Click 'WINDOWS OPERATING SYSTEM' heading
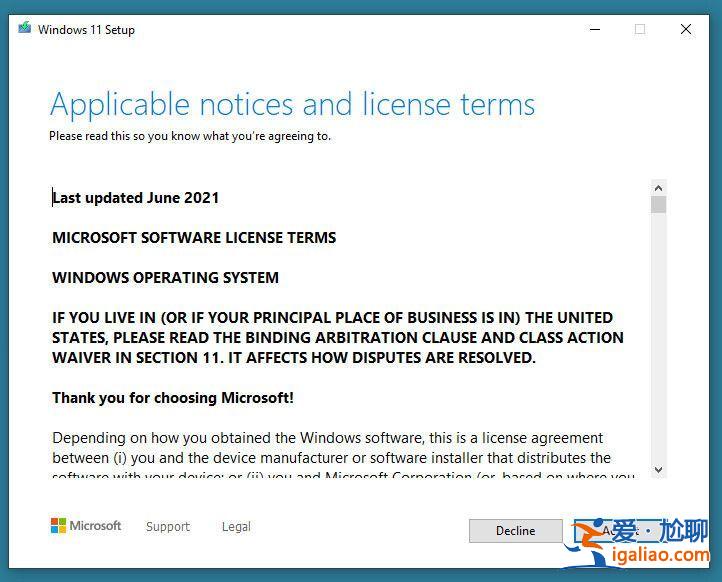This screenshot has width=722, height=582. (x=165, y=278)
